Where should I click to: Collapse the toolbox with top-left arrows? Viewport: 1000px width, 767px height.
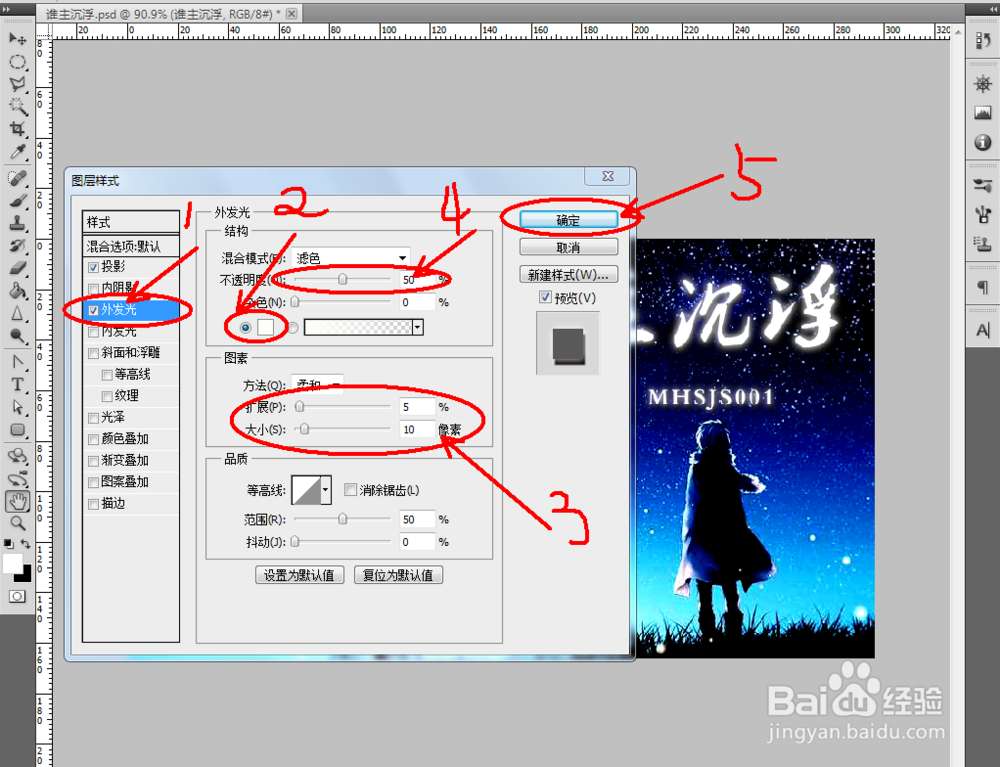pos(7,10)
